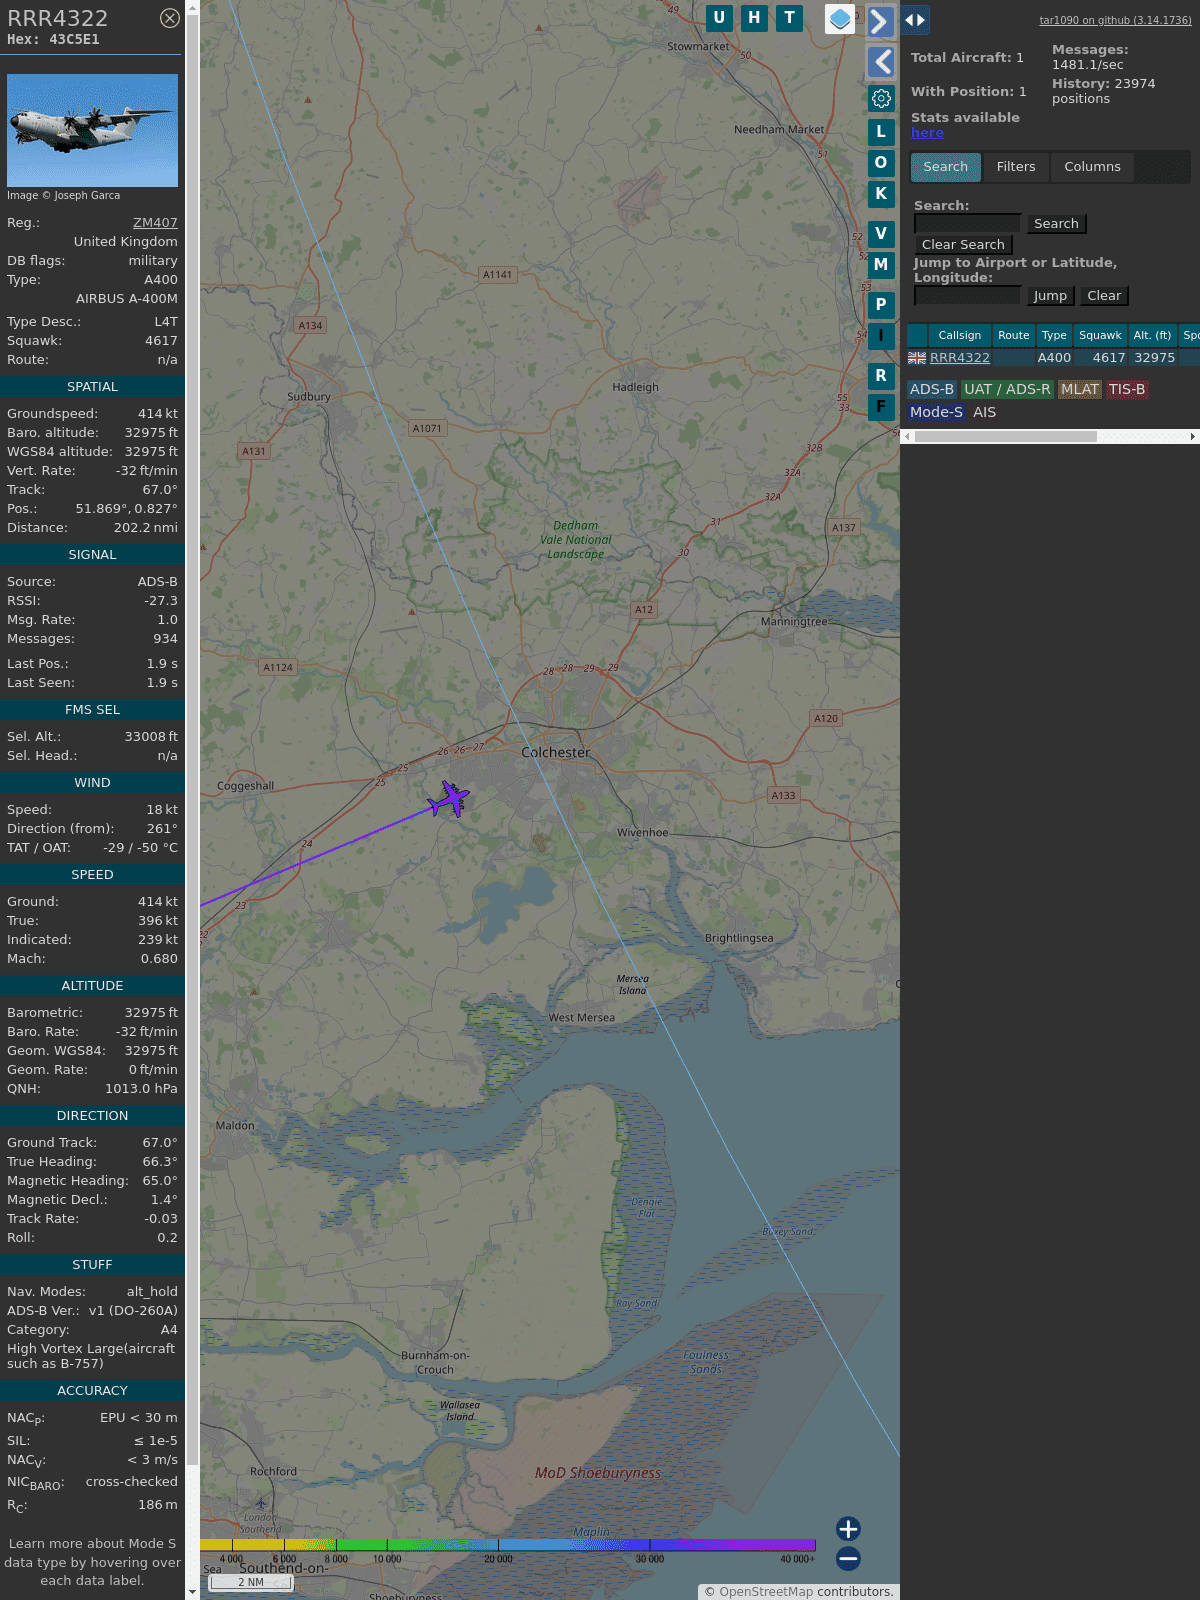Sort table by Route column

tap(1013, 336)
